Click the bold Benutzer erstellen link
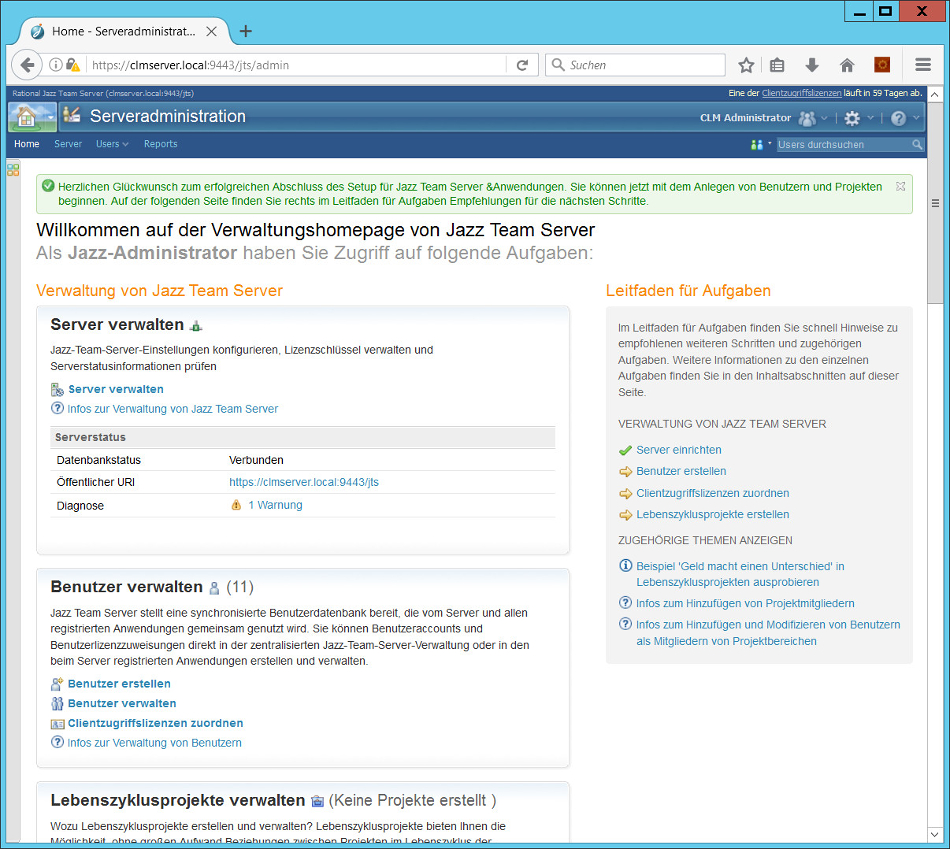The image size is (950, 849). 119,684
